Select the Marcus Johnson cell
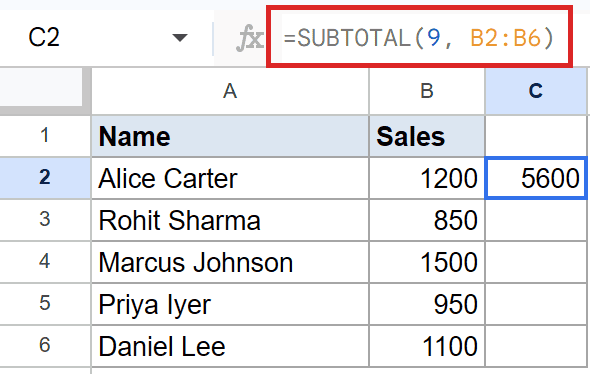 (230, 263)
